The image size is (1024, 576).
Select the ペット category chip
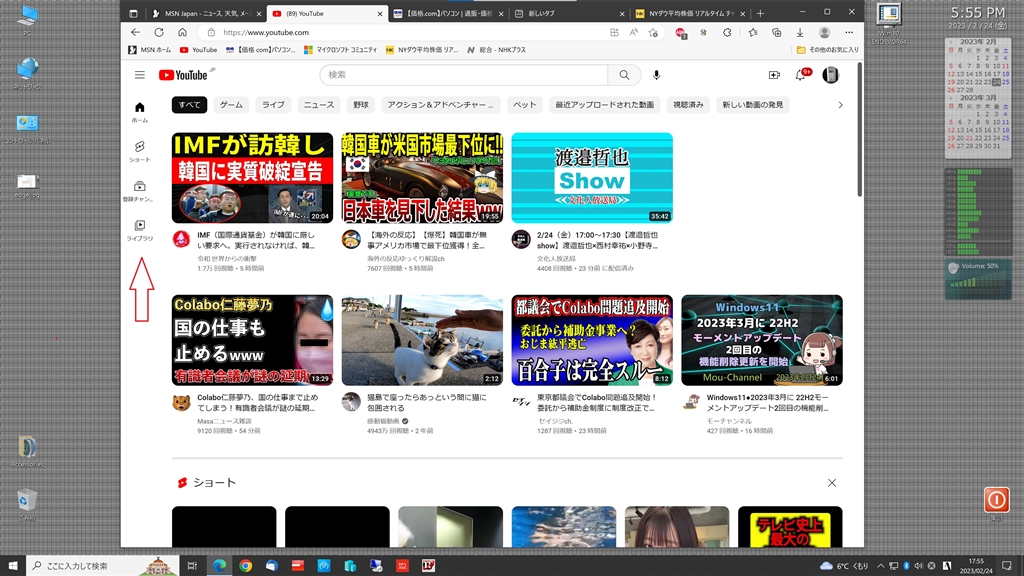(x=524, y=104)
